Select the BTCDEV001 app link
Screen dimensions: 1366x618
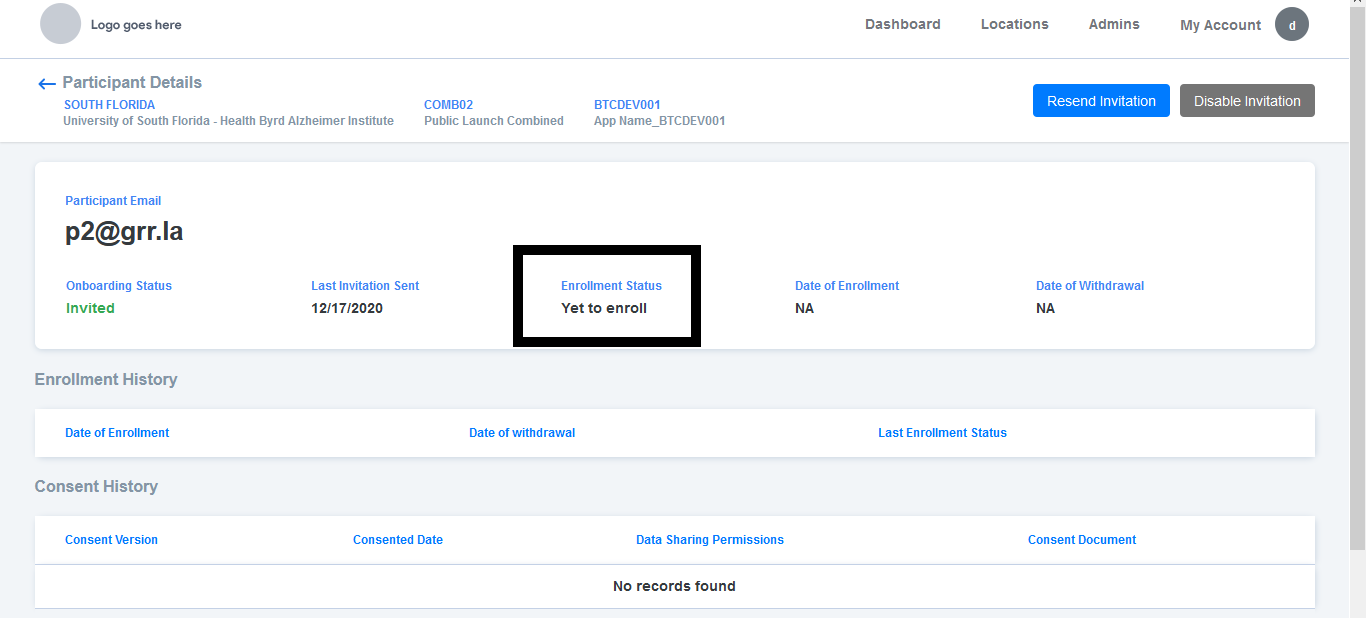click(x=627, y=105)
